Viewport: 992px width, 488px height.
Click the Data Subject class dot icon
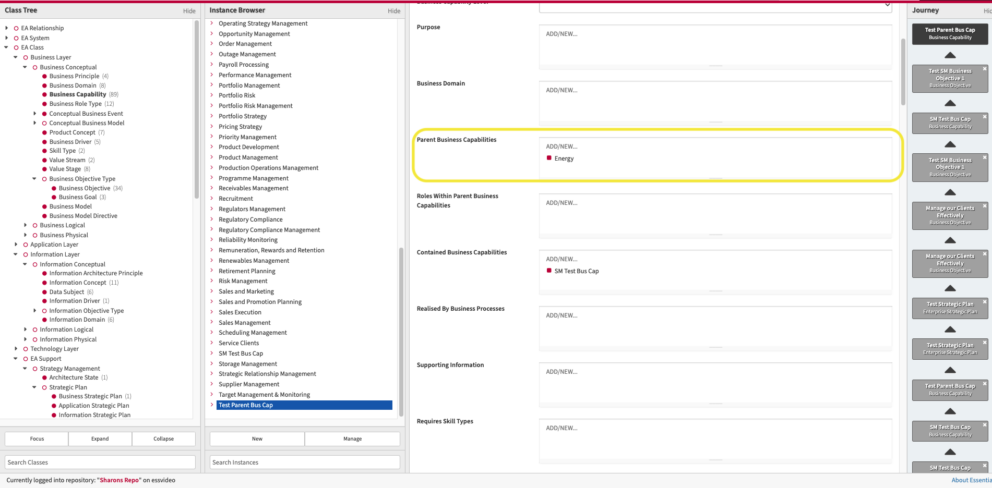coord(44,292)
